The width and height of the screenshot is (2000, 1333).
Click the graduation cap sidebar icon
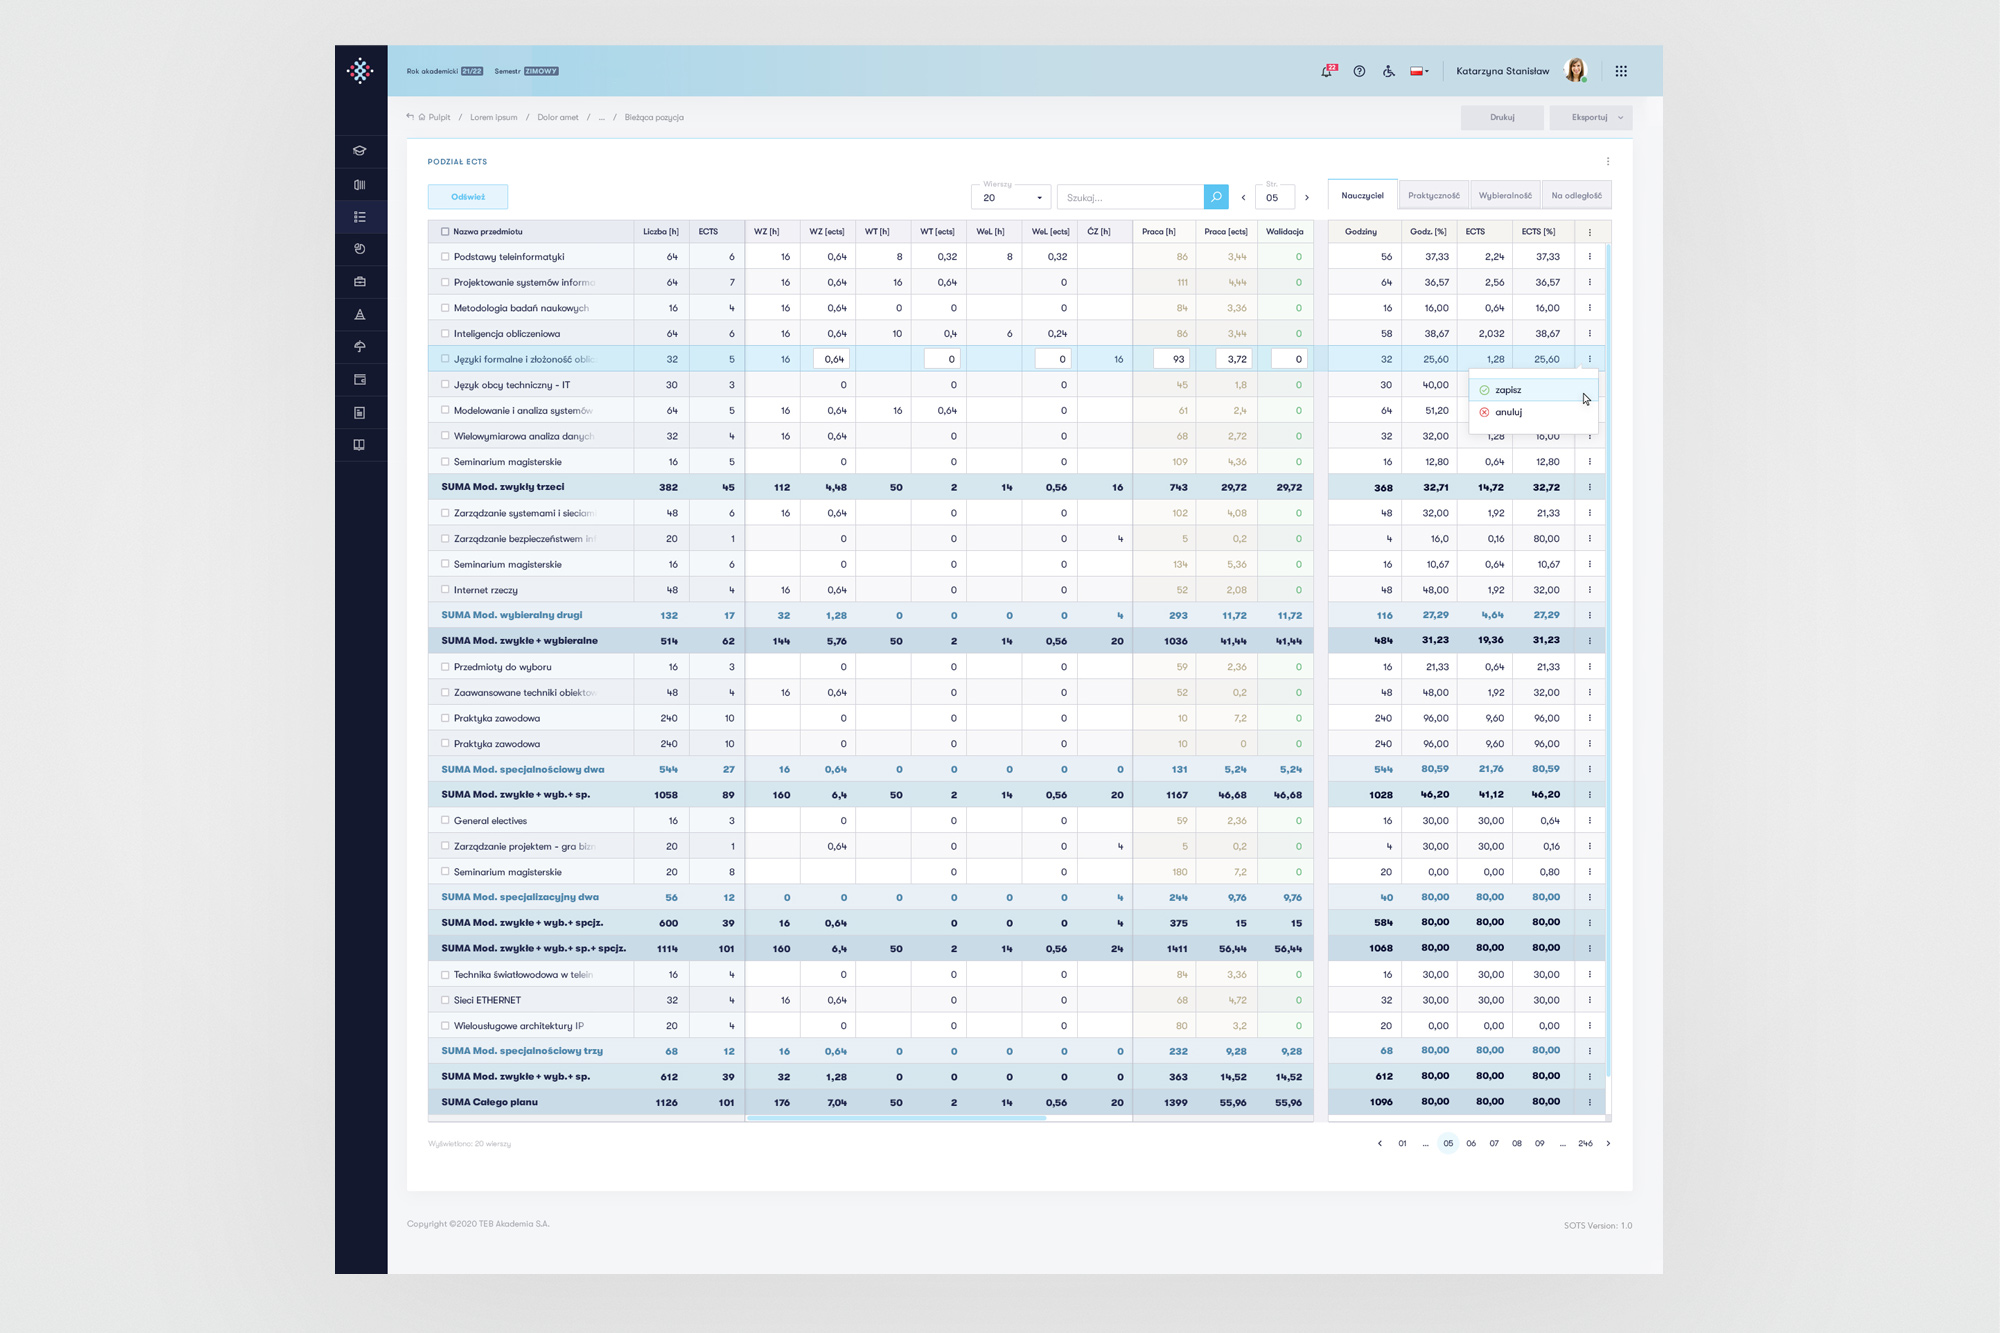[360, 151]
